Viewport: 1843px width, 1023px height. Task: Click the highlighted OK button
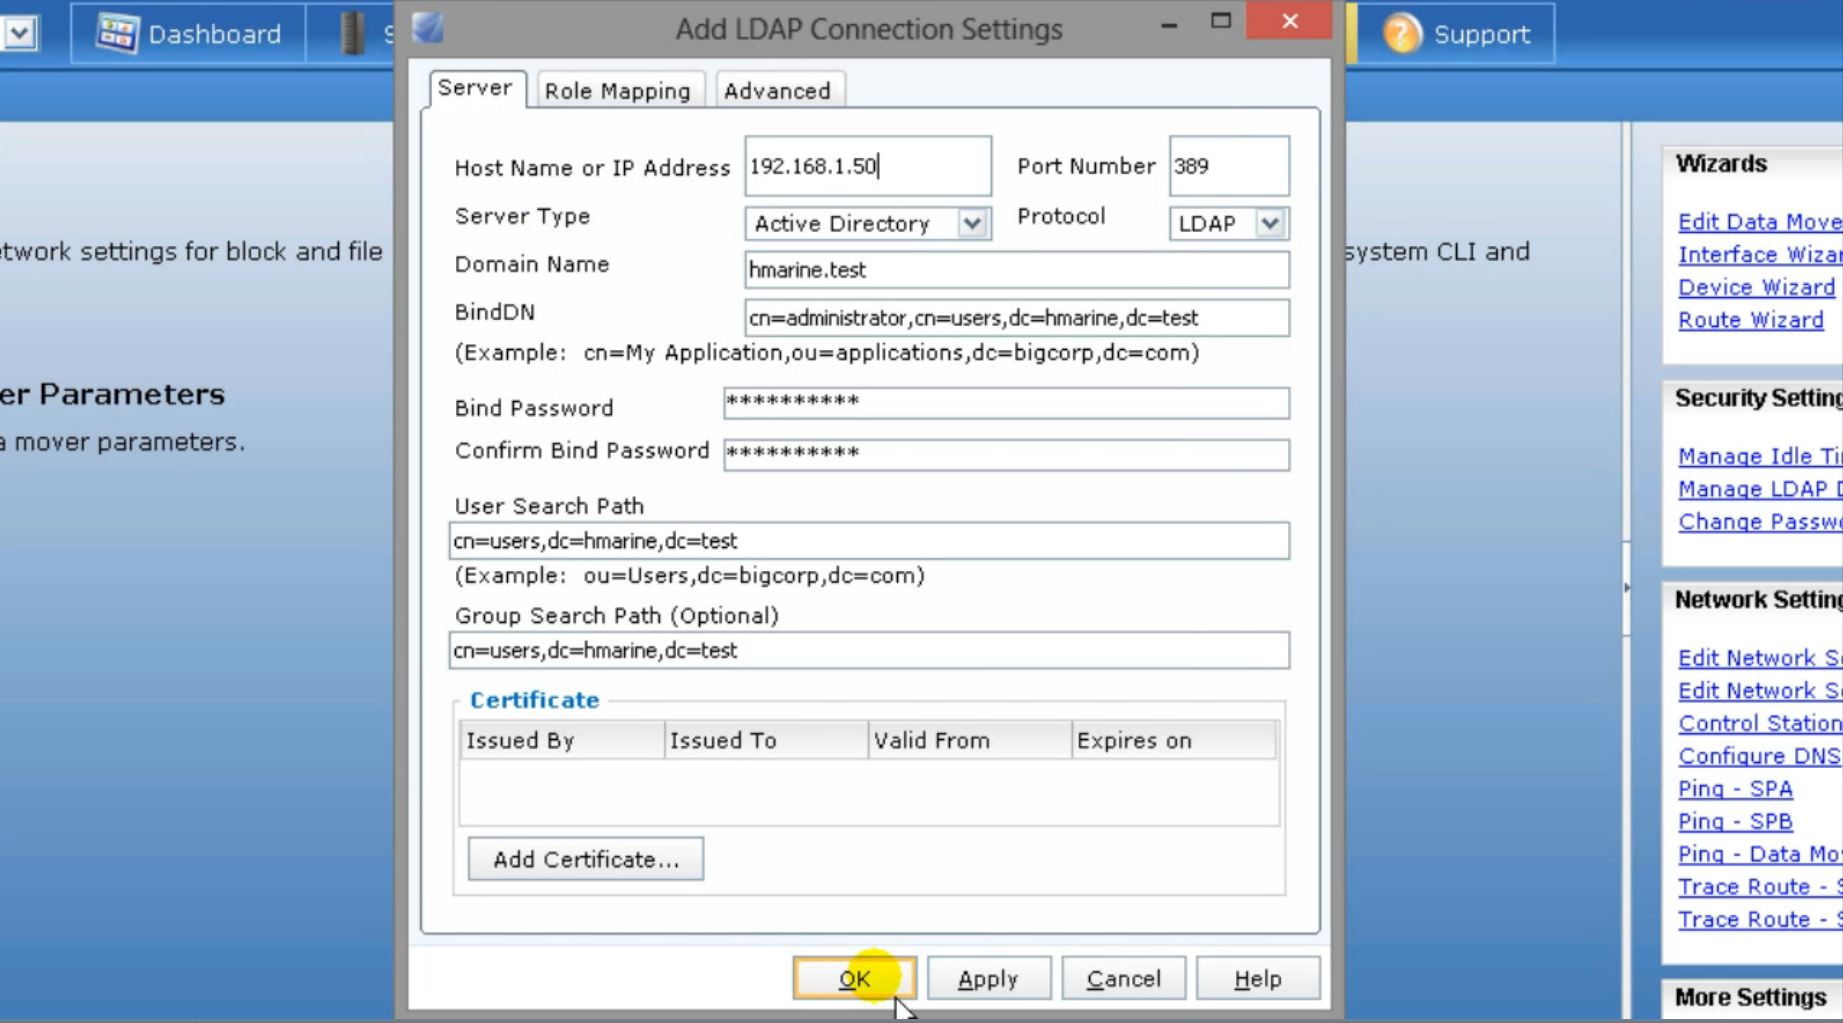[x=854, y=977]
